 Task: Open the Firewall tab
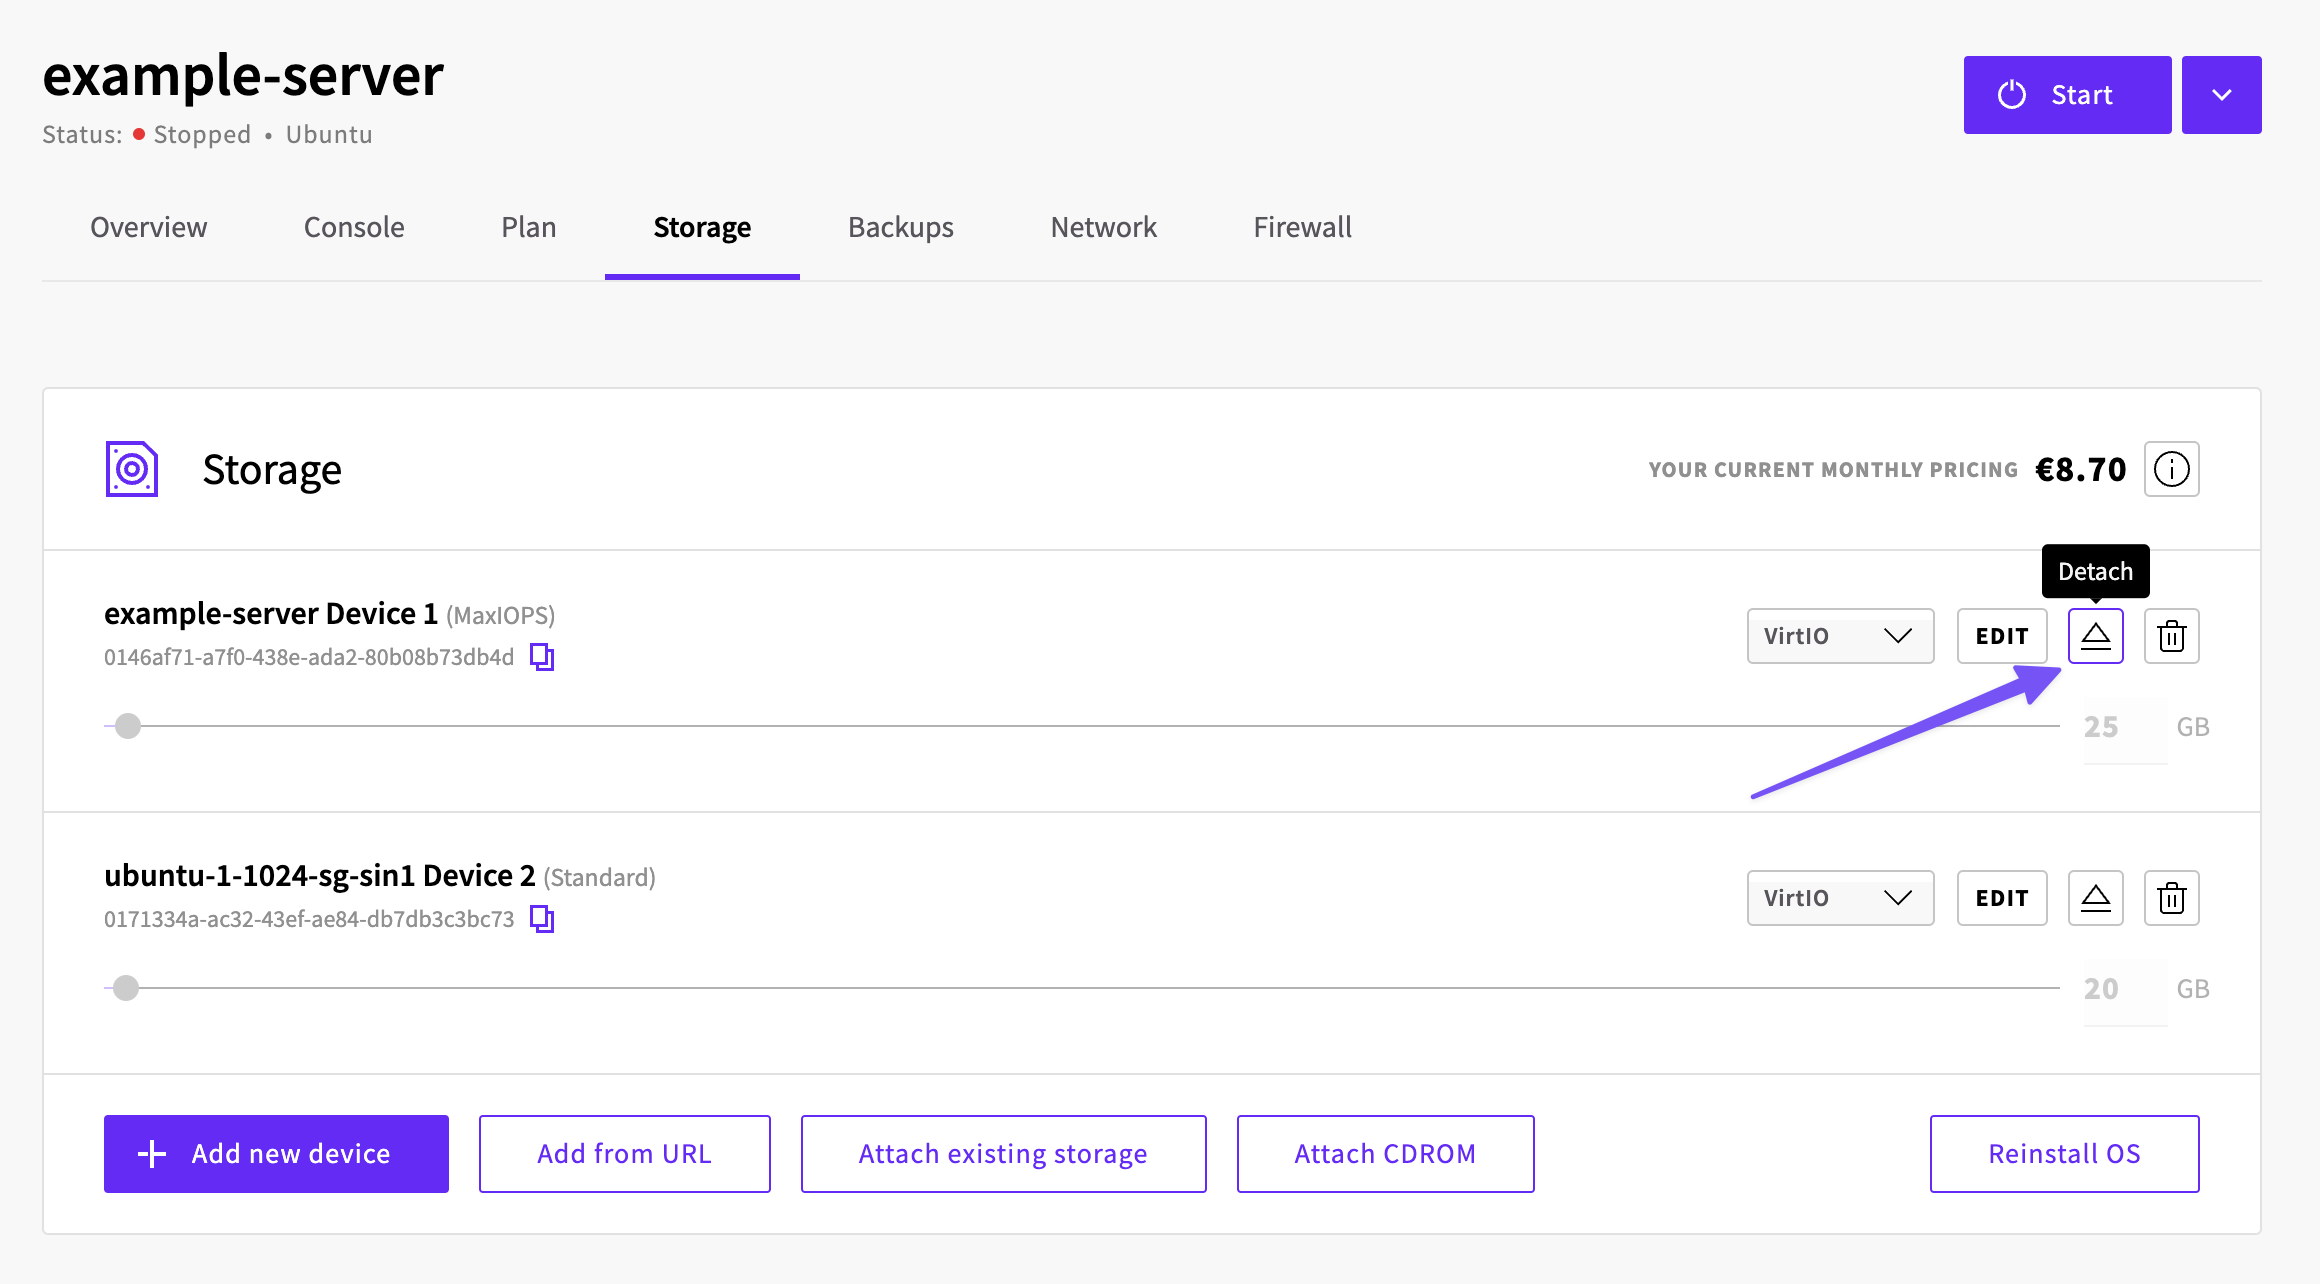1303,228
